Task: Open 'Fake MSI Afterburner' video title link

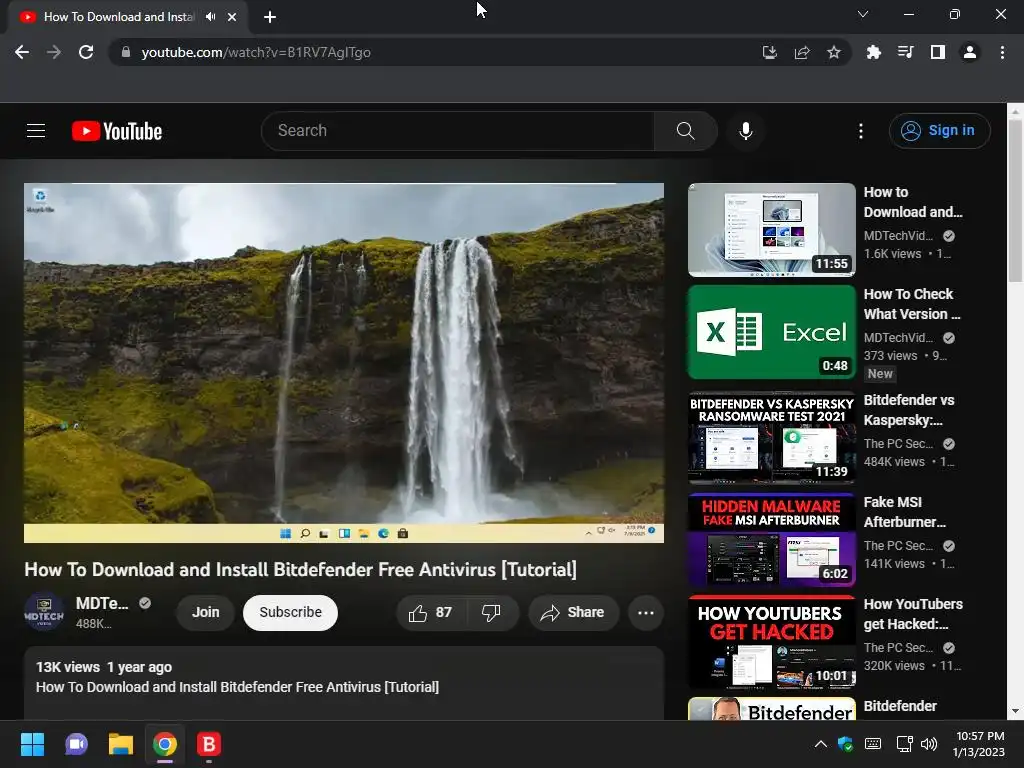Action: [904, 512]
